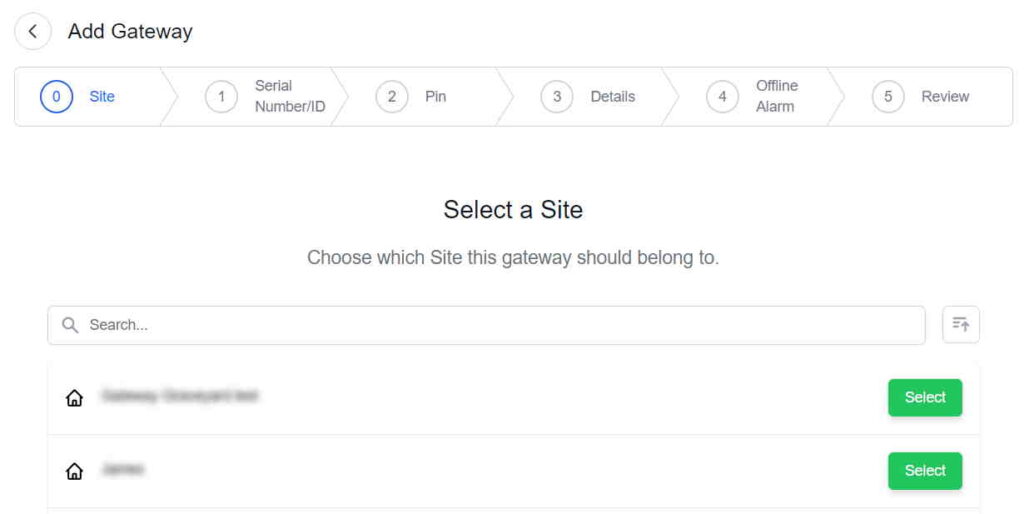
Task: Jump to the Offline Alarm step
Action: click(777, 96)
